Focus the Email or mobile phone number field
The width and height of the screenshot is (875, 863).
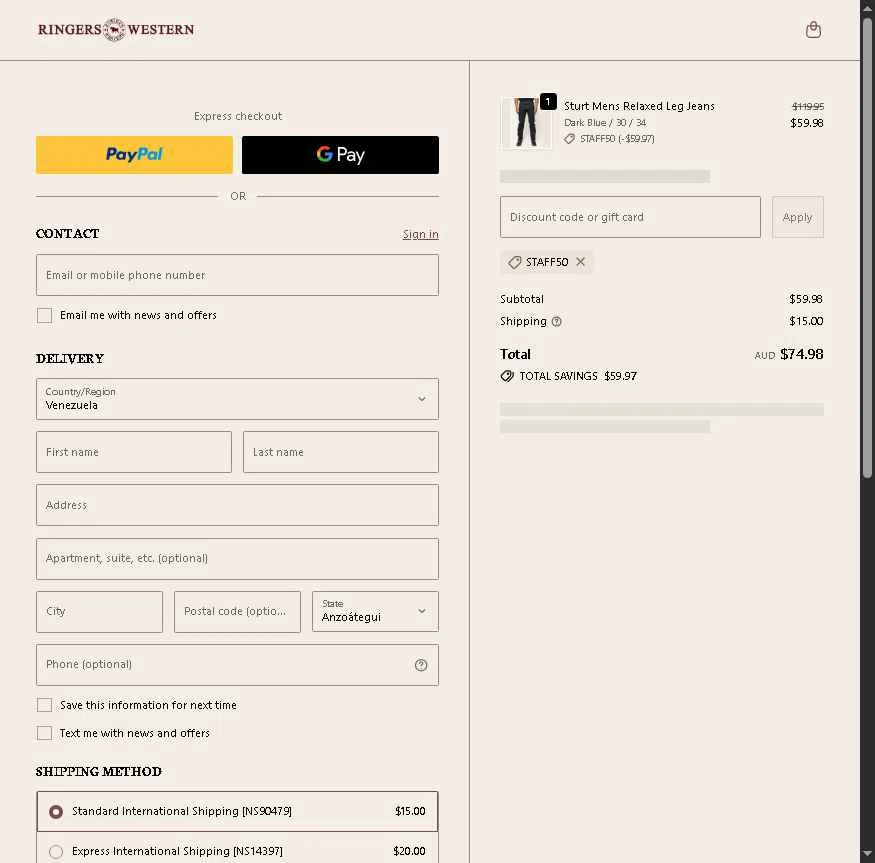tap(237, 275)
